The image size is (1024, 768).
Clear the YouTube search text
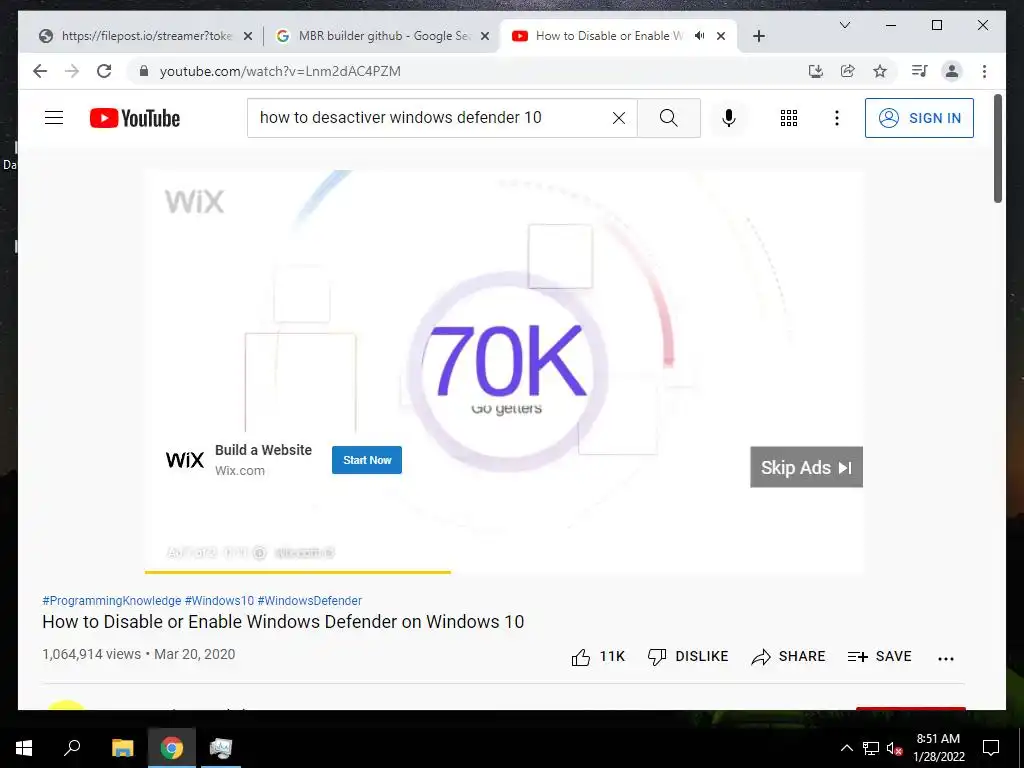[618, 118]
